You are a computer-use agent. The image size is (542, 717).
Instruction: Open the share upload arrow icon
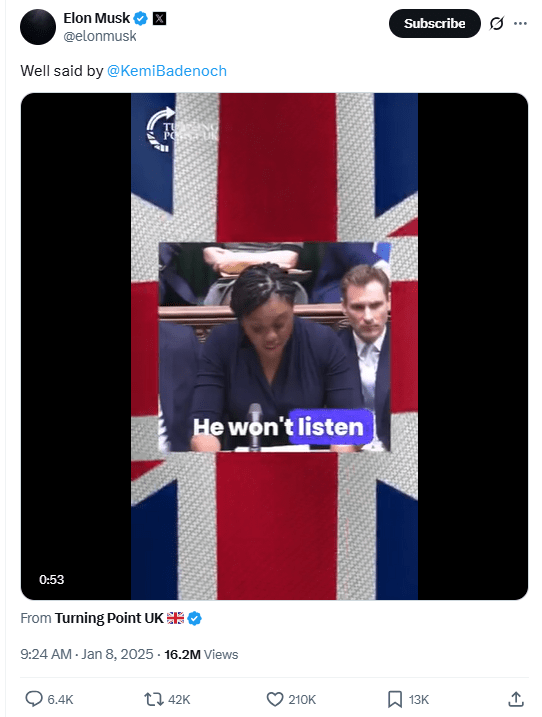515,699
